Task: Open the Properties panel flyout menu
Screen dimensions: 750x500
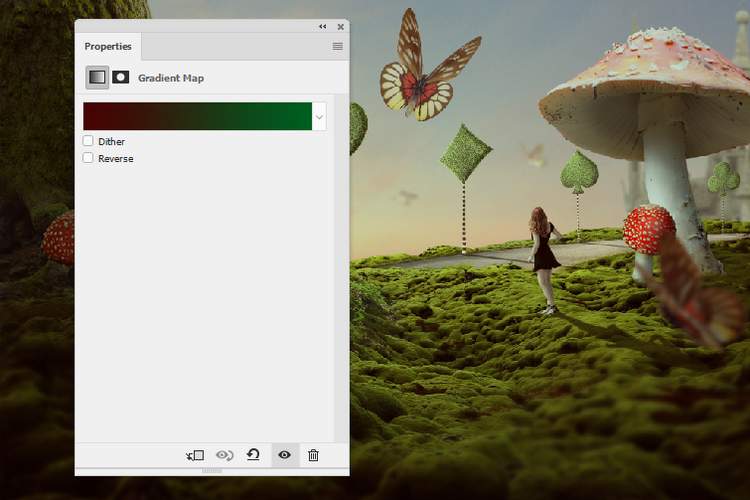Action: point(338,46)
